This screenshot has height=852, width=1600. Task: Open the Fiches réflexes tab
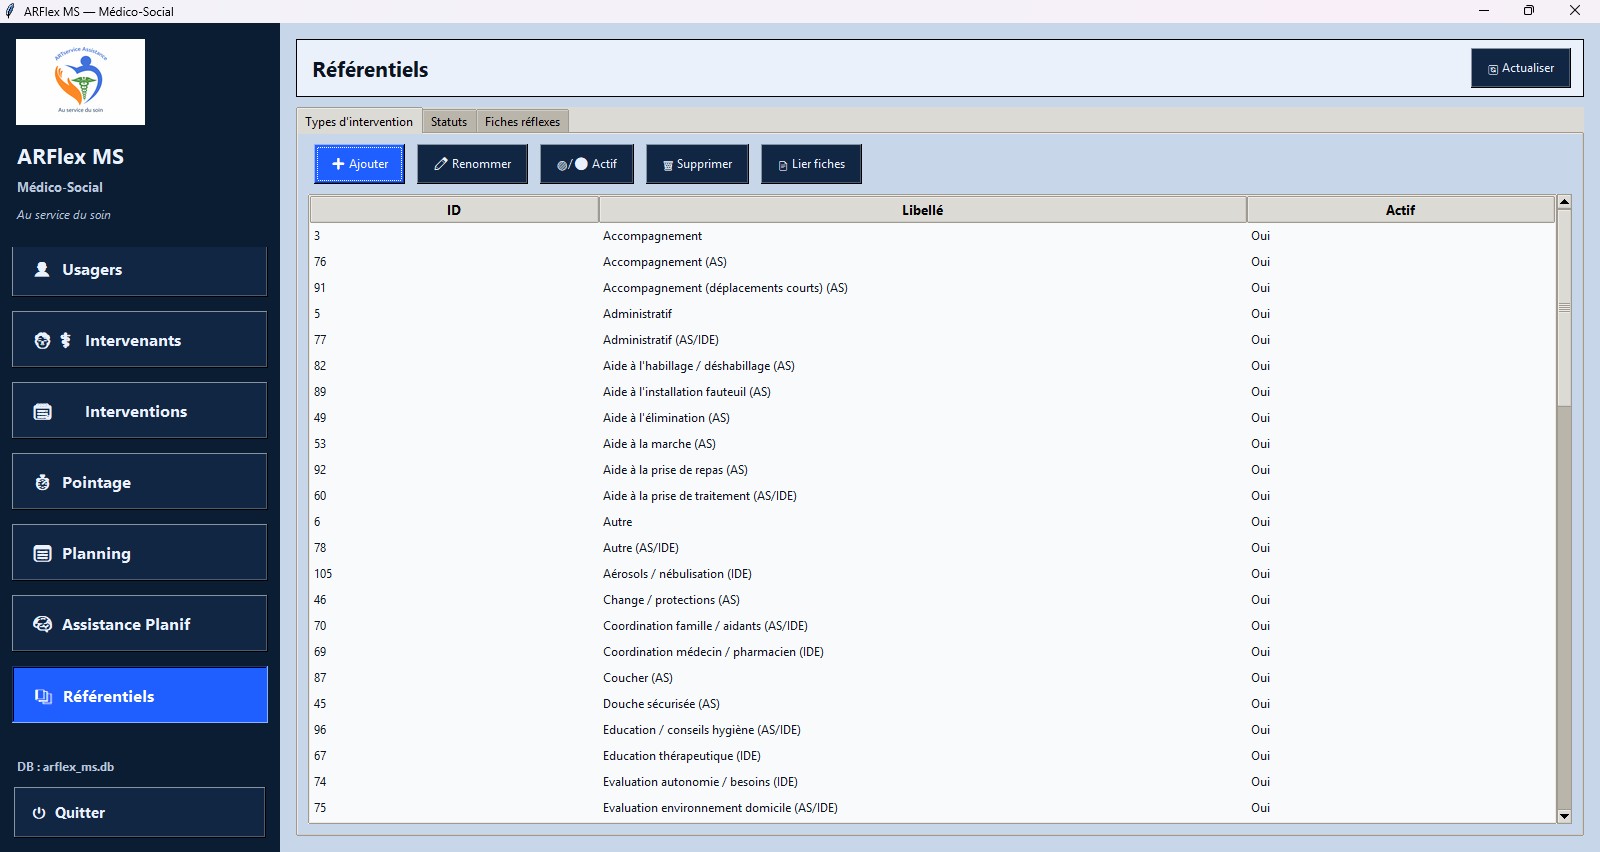(522, 122)
